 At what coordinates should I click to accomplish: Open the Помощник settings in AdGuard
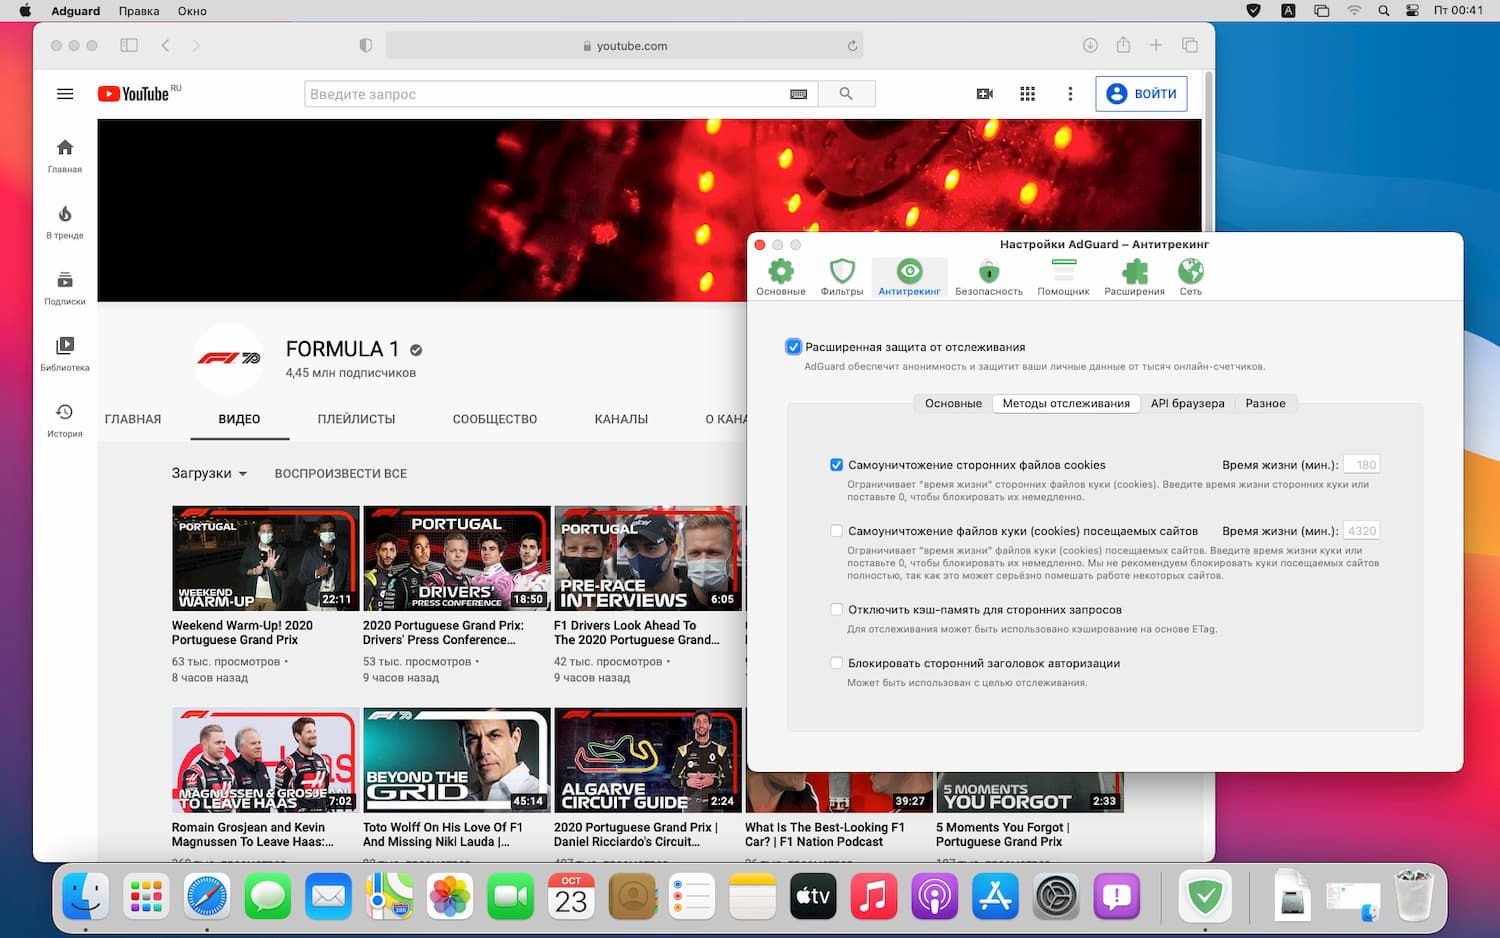click(1062, 276)
